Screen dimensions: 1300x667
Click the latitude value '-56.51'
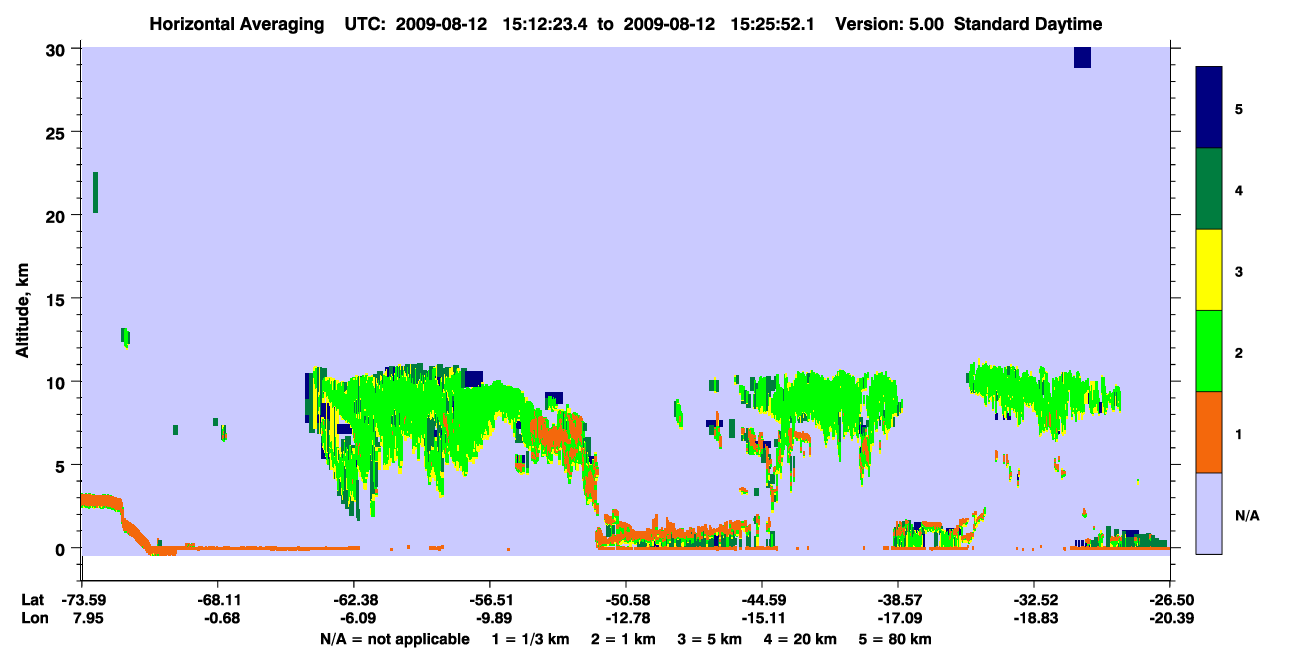pyautogui.click(x=490, y=600)
